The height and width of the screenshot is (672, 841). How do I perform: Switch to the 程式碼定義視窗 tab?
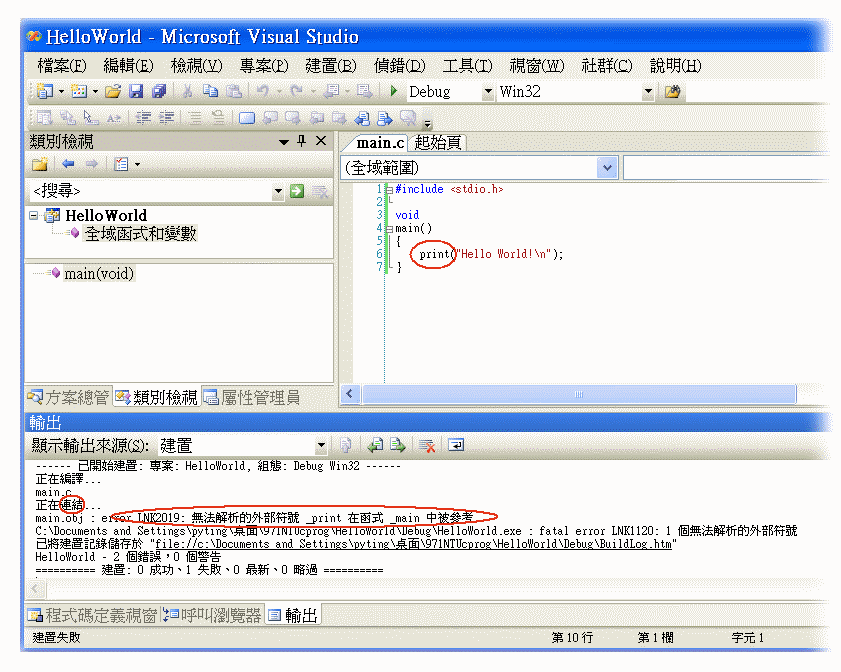[x=93, y=615]
